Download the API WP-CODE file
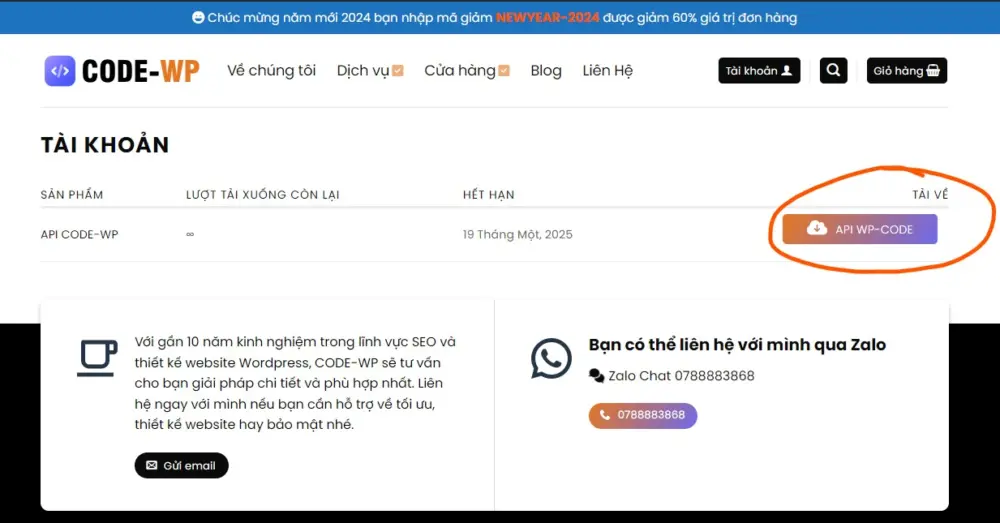1000x523 pixels. 860,229
